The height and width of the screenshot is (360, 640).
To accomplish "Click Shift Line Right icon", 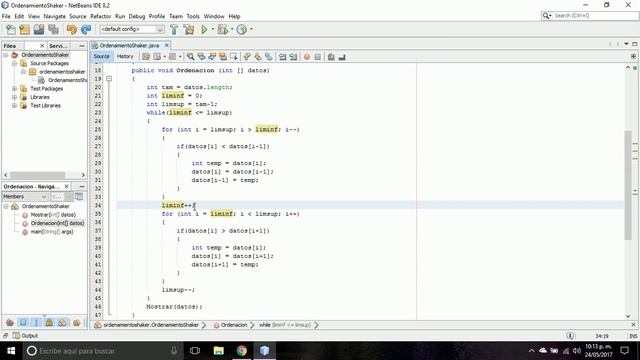I will click(293, 57).
